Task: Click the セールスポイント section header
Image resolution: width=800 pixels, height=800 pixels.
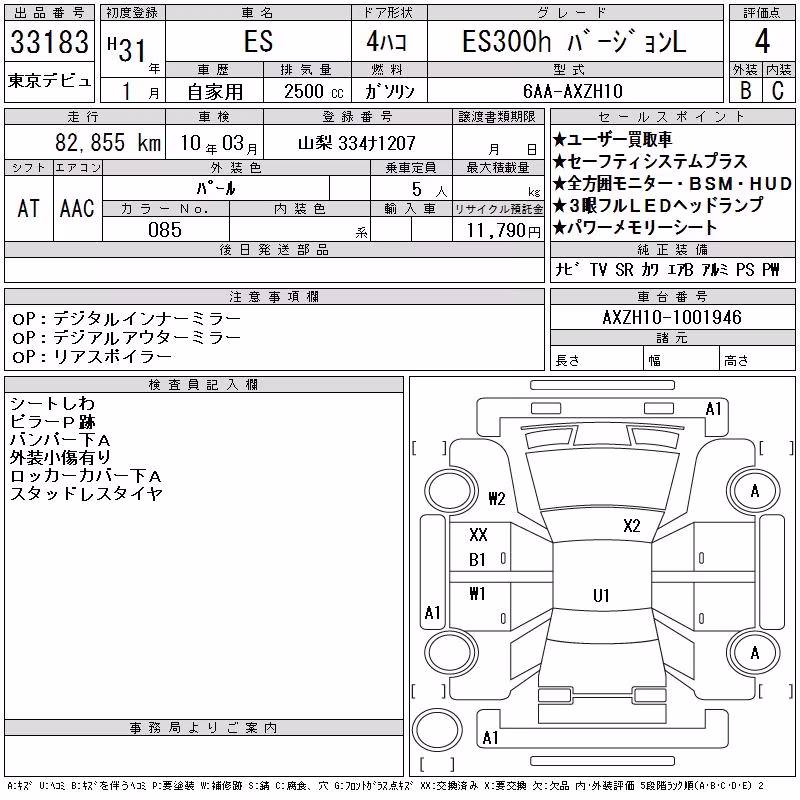Action: [x=672, y=117]
